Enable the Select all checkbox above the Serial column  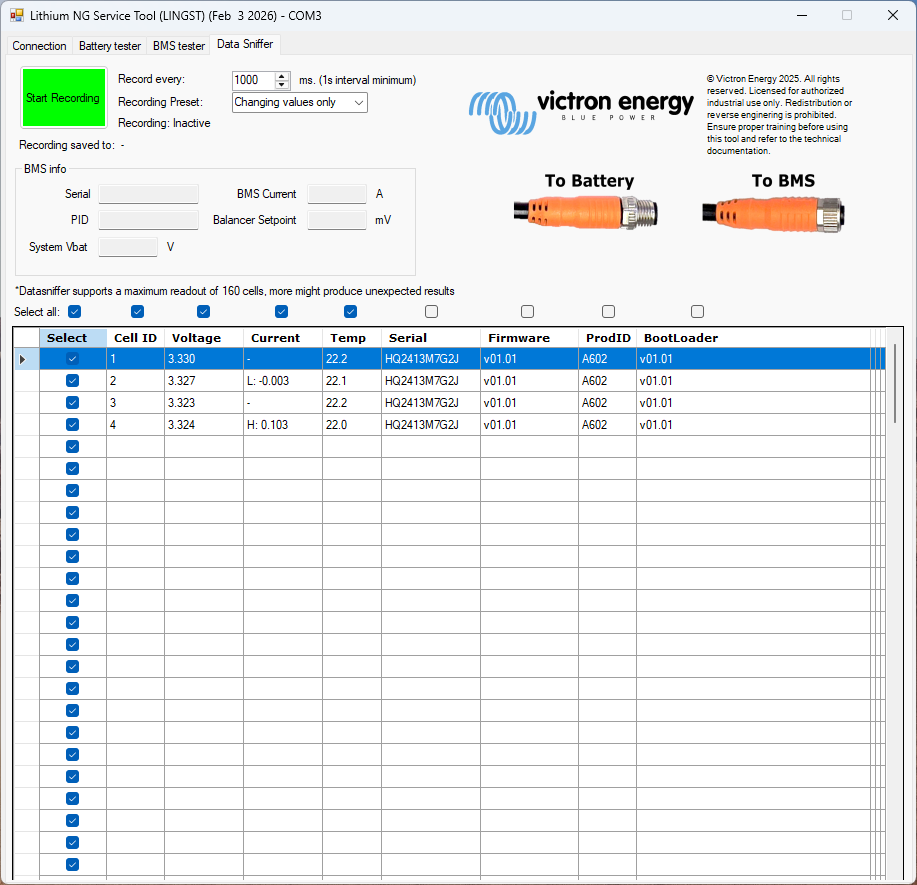pyautogui.click(x=431, y=312)
